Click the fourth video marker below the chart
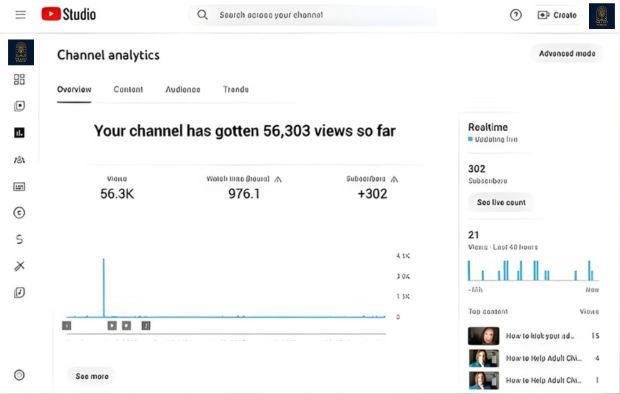Image resolution: width=620 pixels, height=394 pixels. click(146, 326)
